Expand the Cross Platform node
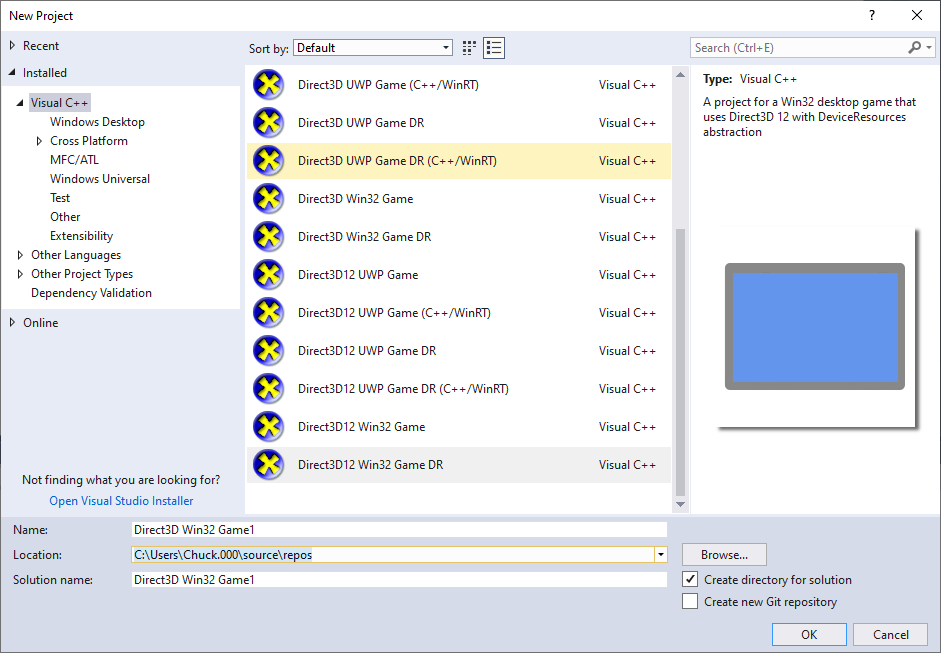Screen dimensions: 941x653 39,141
